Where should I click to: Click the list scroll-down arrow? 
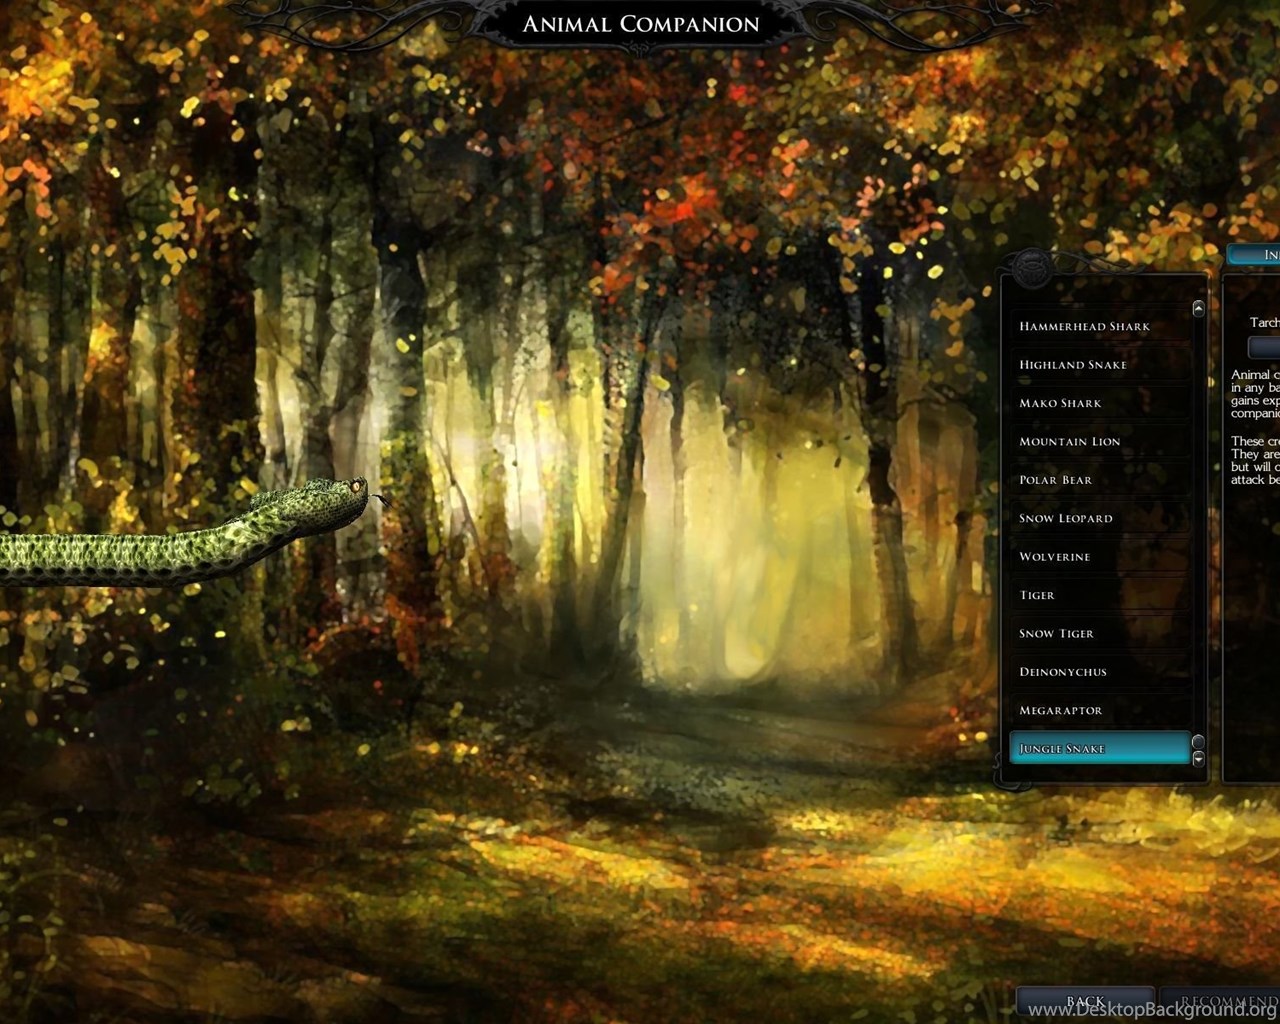point(1198,759)
